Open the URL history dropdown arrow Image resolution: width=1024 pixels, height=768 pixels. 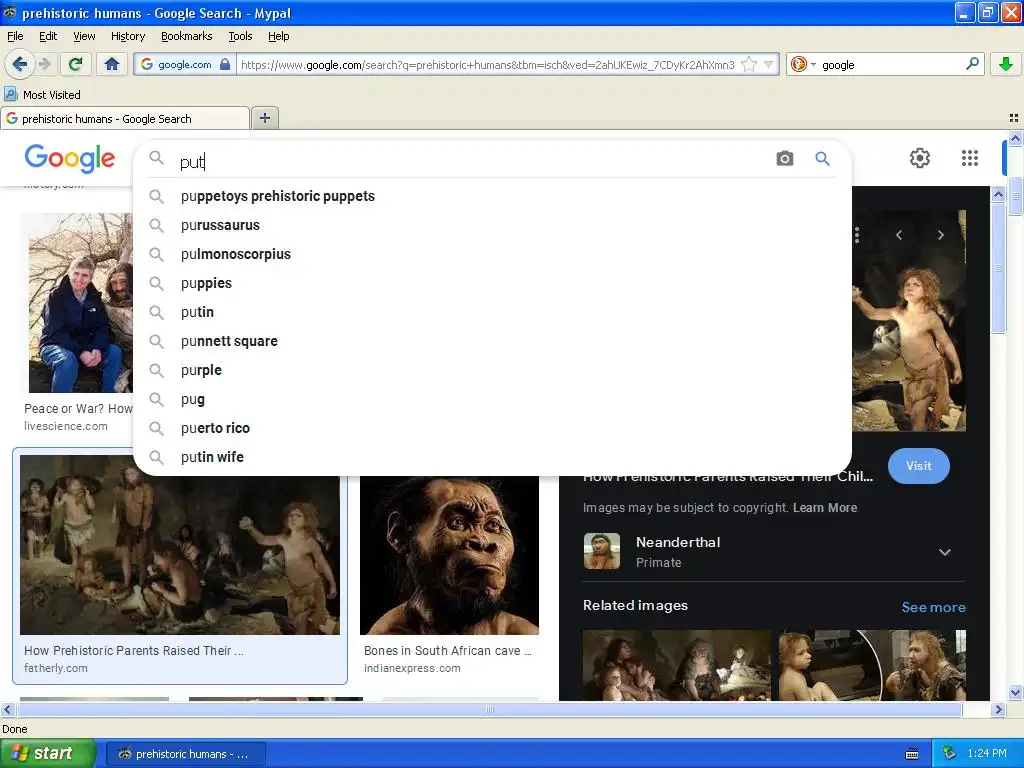[x=769, y=65]
